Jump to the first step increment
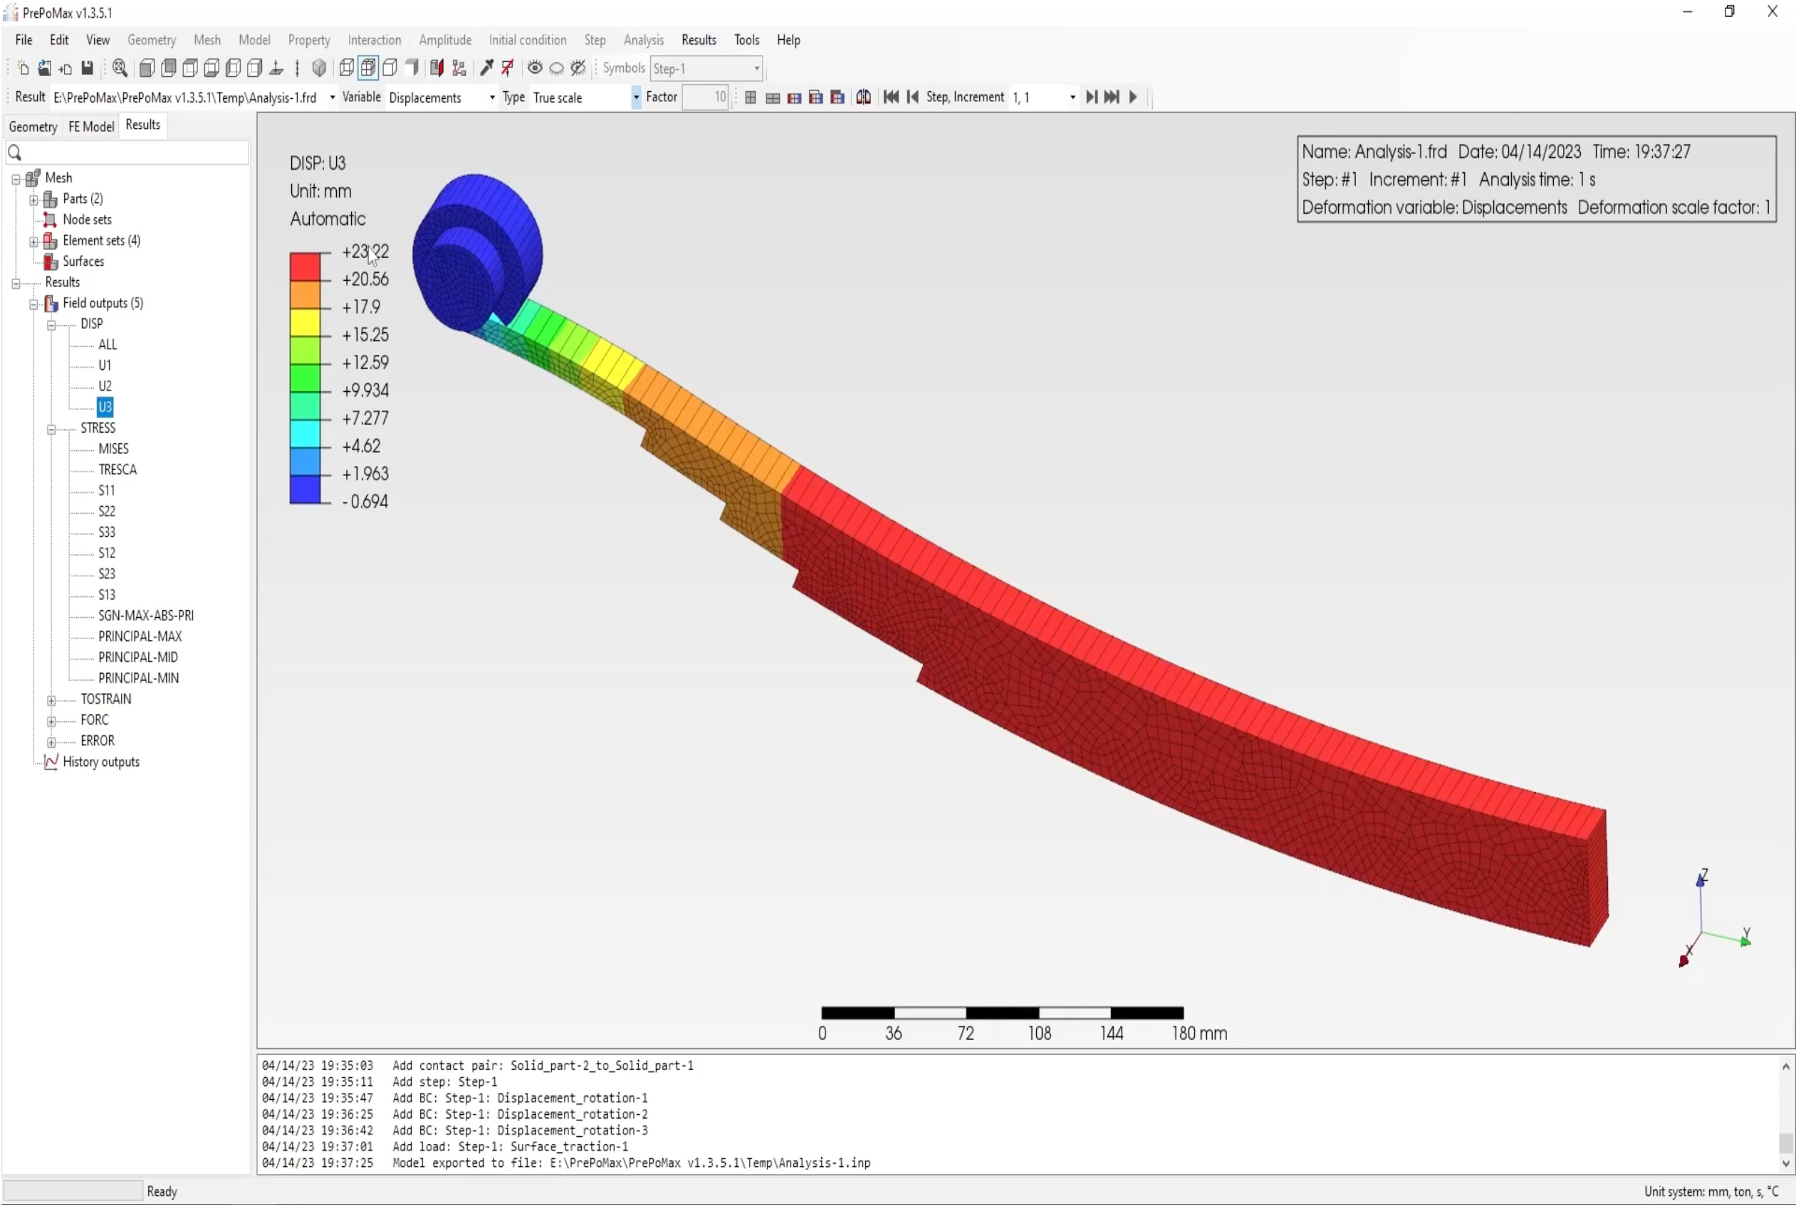 point(891,97)
